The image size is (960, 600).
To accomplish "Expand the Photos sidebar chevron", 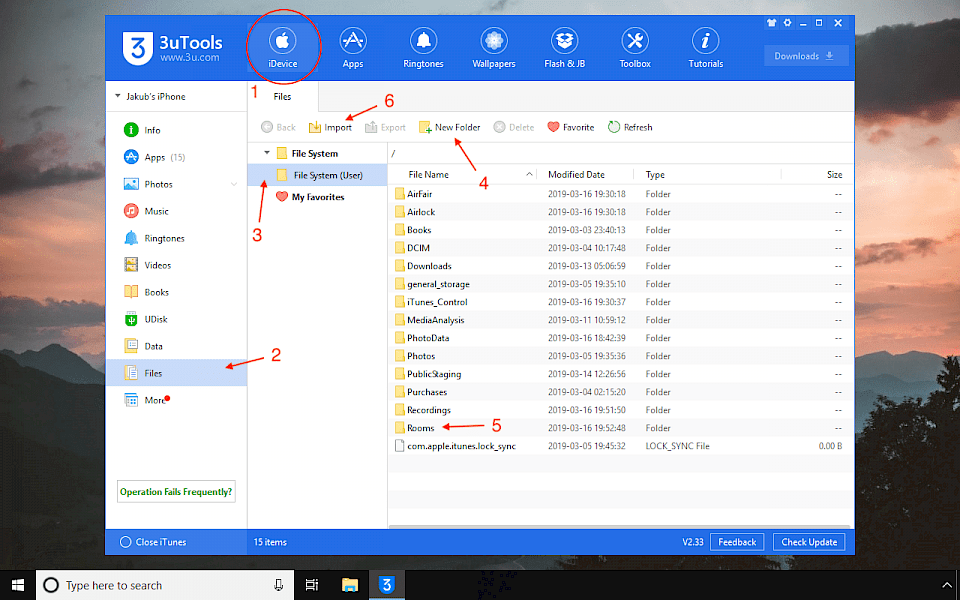I will (234, 184).
